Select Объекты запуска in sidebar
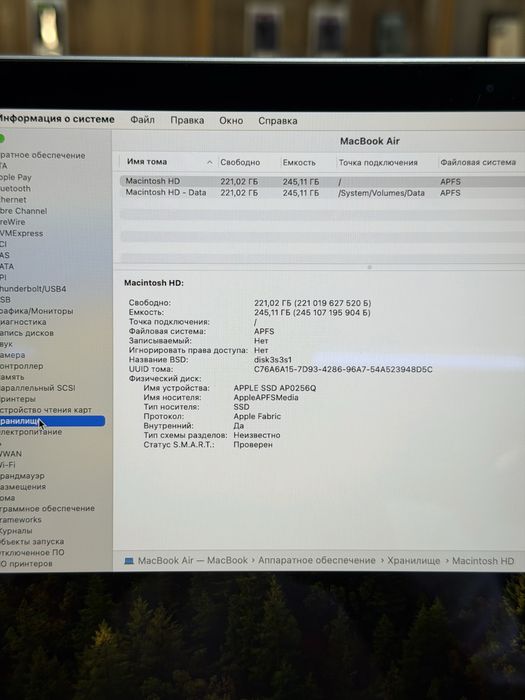This screenshot has width=525, height=700. [32, 542]
